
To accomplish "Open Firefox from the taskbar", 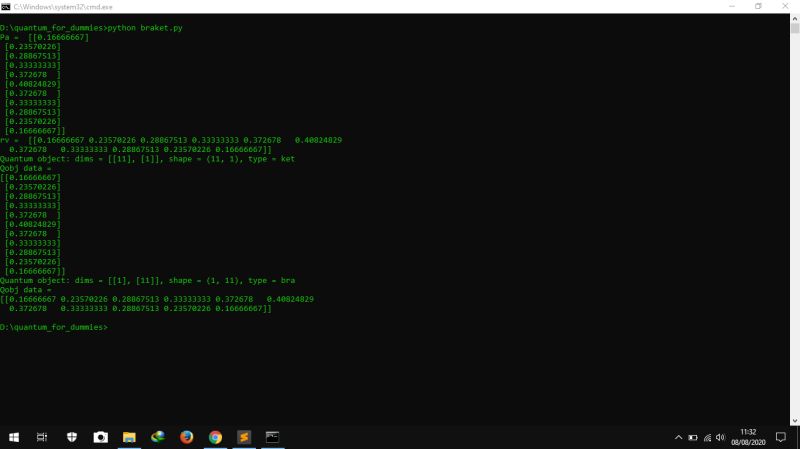I will (187, 437).
